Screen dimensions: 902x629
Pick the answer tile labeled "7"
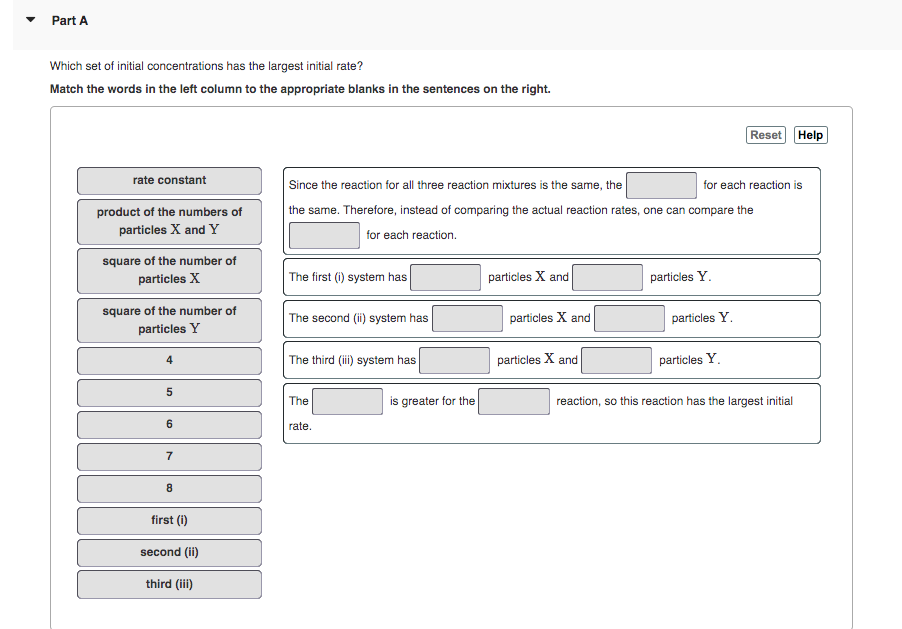168,456
